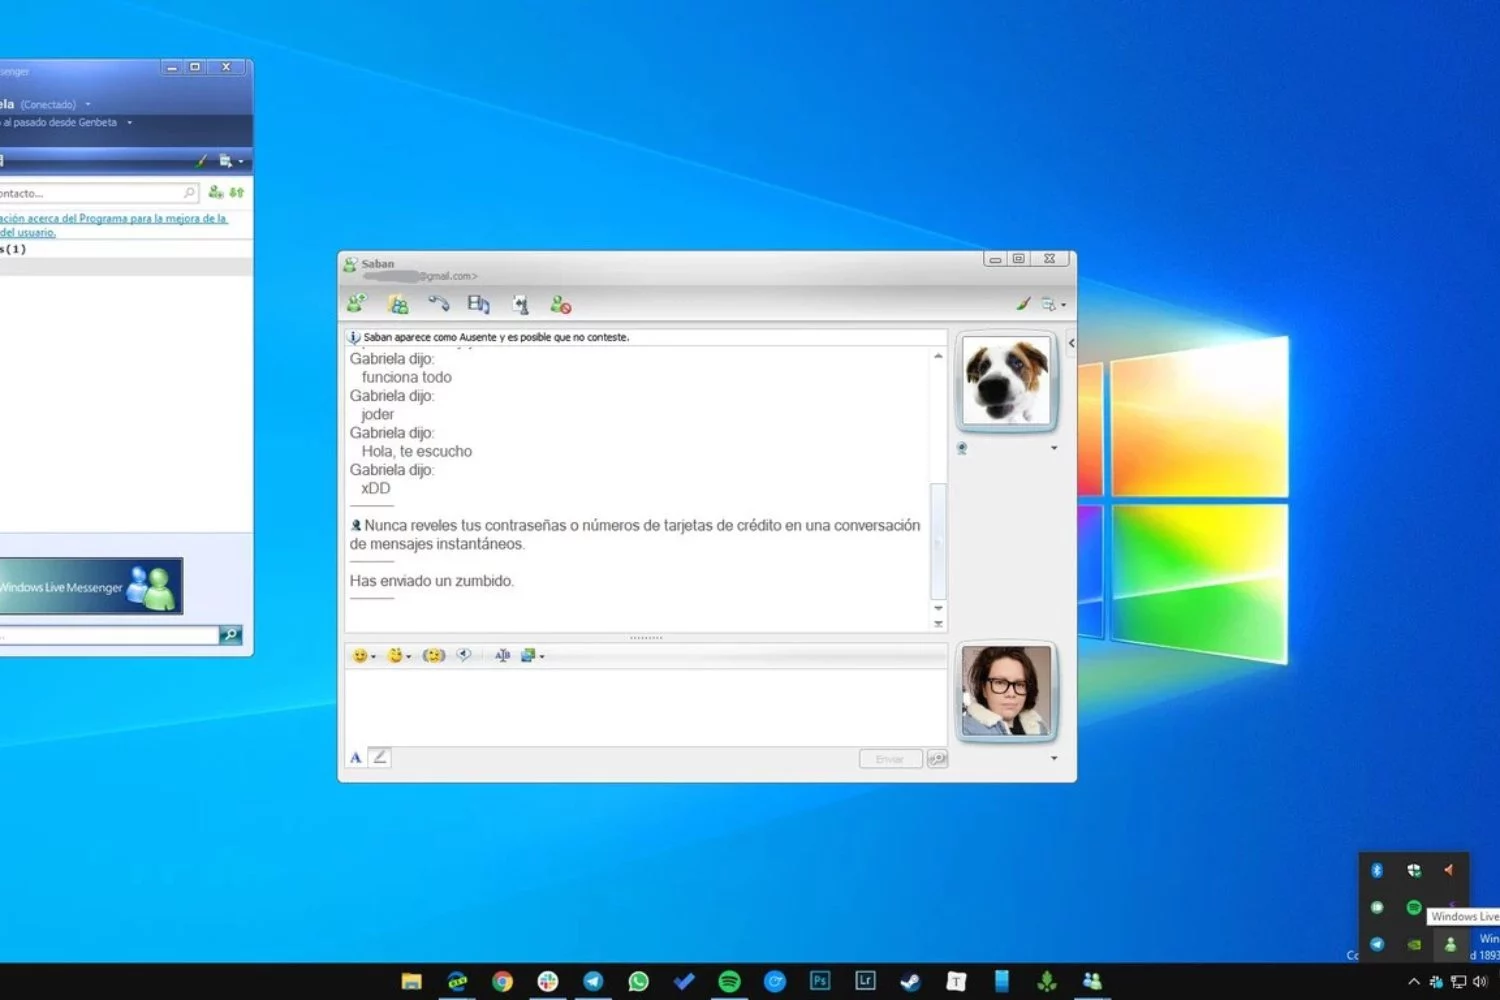The image size is (1500, 1000).
Task: Start a voice call with Saban
Action: click(438, 304)
